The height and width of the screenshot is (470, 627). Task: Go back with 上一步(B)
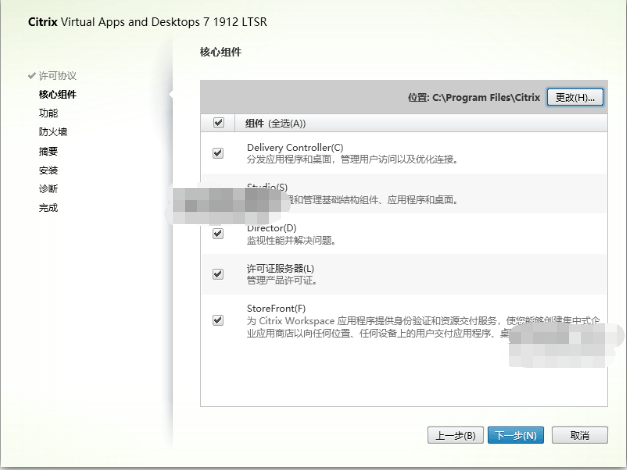tap(455, 435)
